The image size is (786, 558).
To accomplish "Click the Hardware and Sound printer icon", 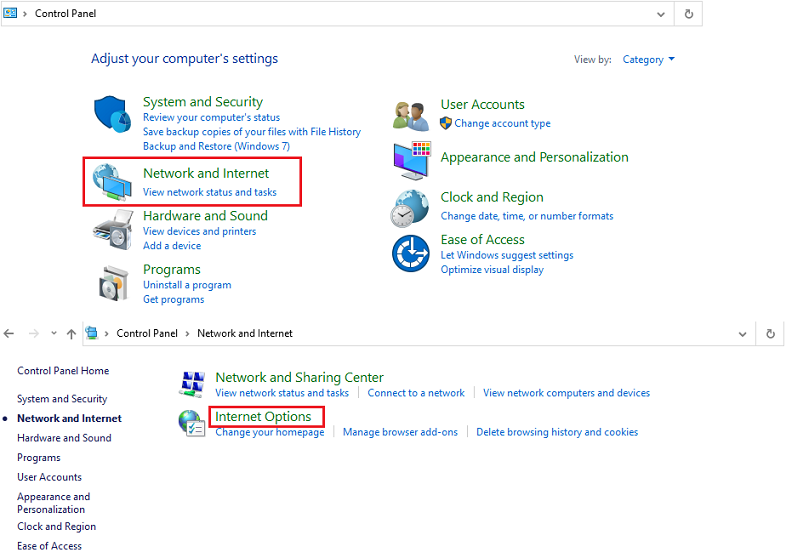I will 113,230.
